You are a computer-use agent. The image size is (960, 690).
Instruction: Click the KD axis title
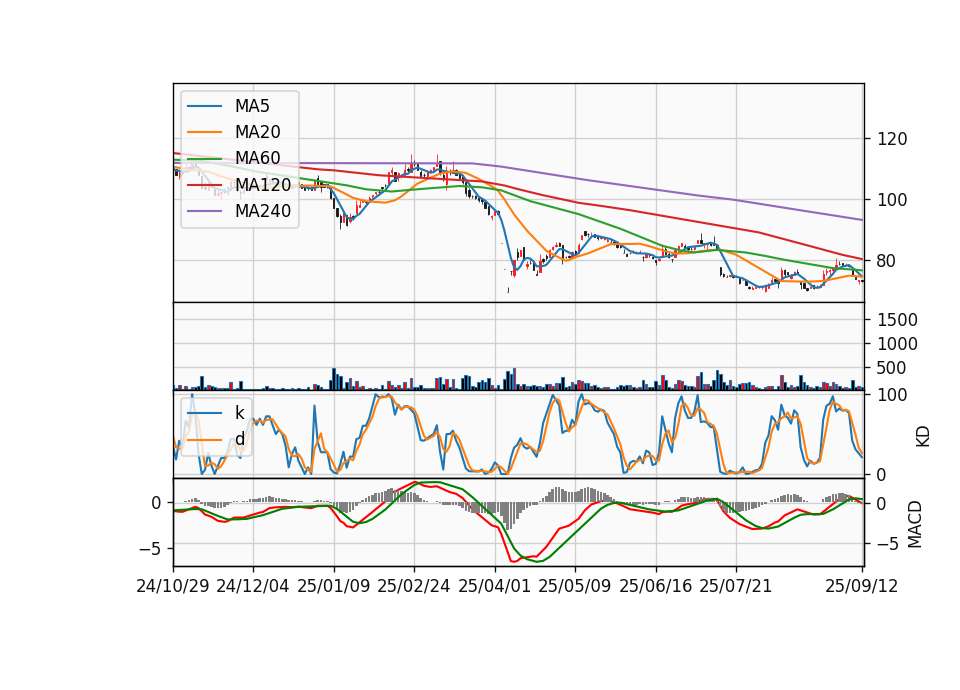(923, 436)
